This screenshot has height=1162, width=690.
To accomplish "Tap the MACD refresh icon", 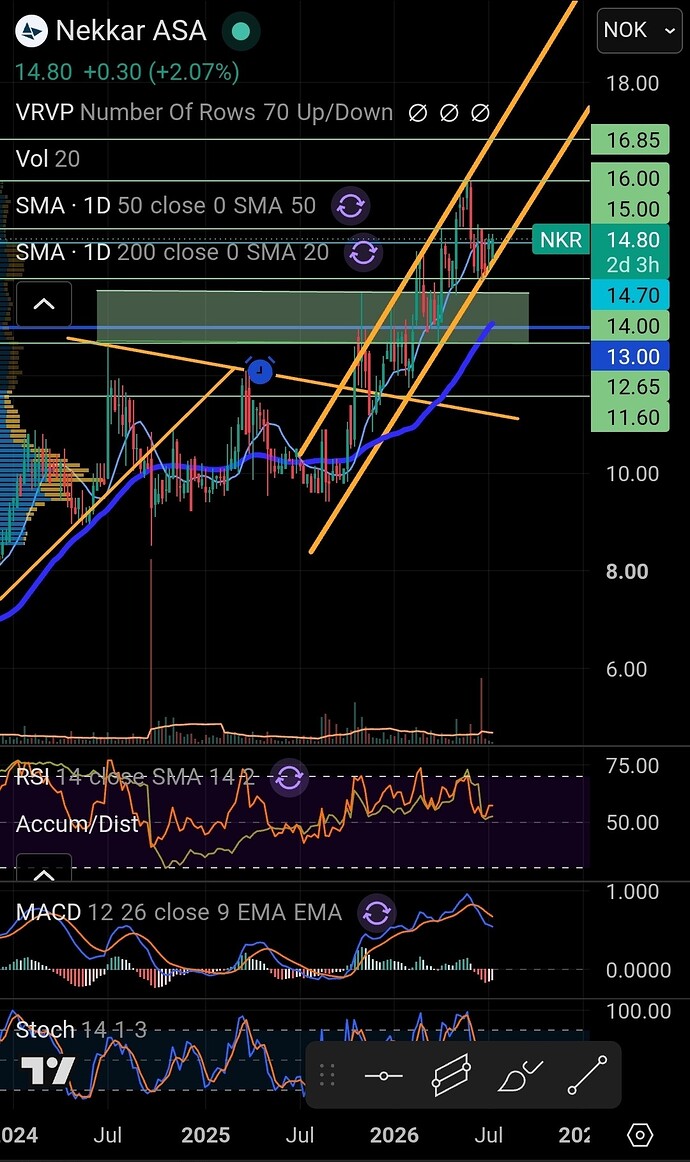I will tap(376, 912).
